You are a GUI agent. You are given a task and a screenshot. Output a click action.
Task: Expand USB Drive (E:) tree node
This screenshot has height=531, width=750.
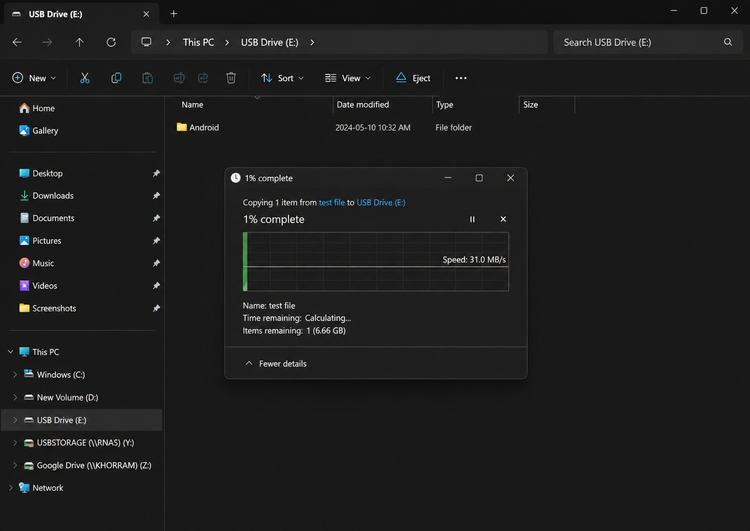(15, 420)
